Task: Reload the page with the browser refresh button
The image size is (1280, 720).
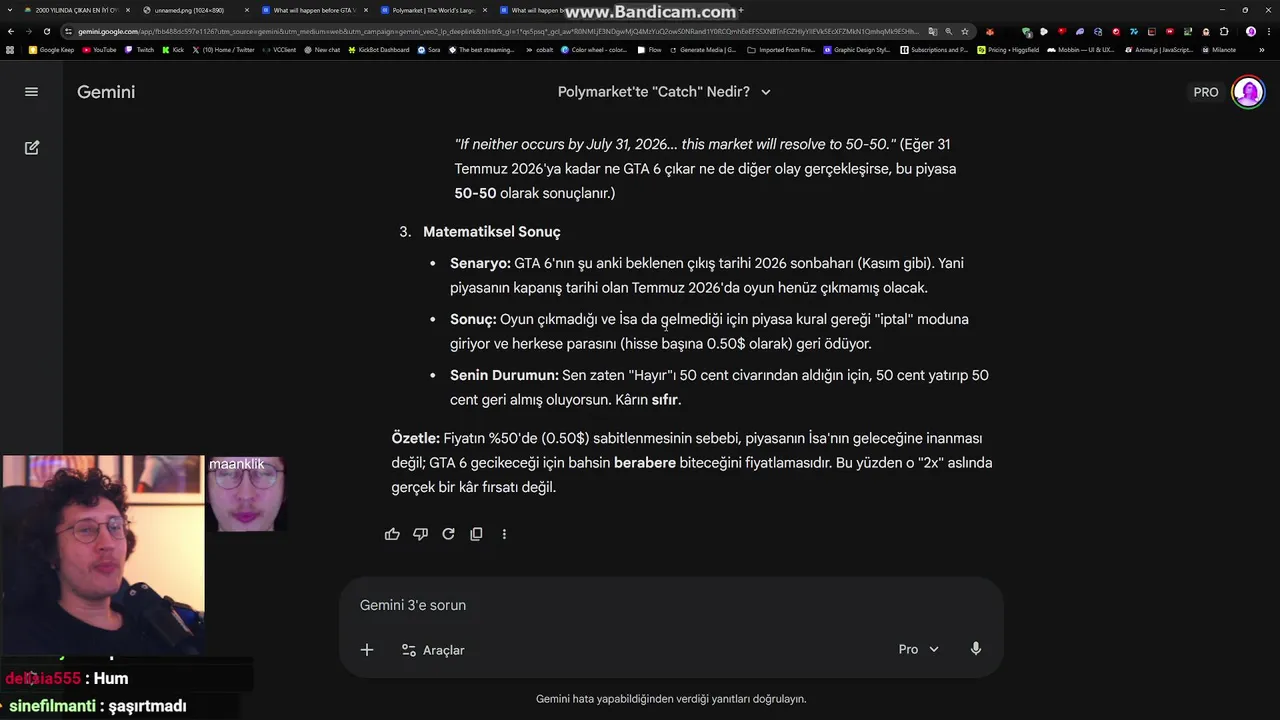Action: 46,31
